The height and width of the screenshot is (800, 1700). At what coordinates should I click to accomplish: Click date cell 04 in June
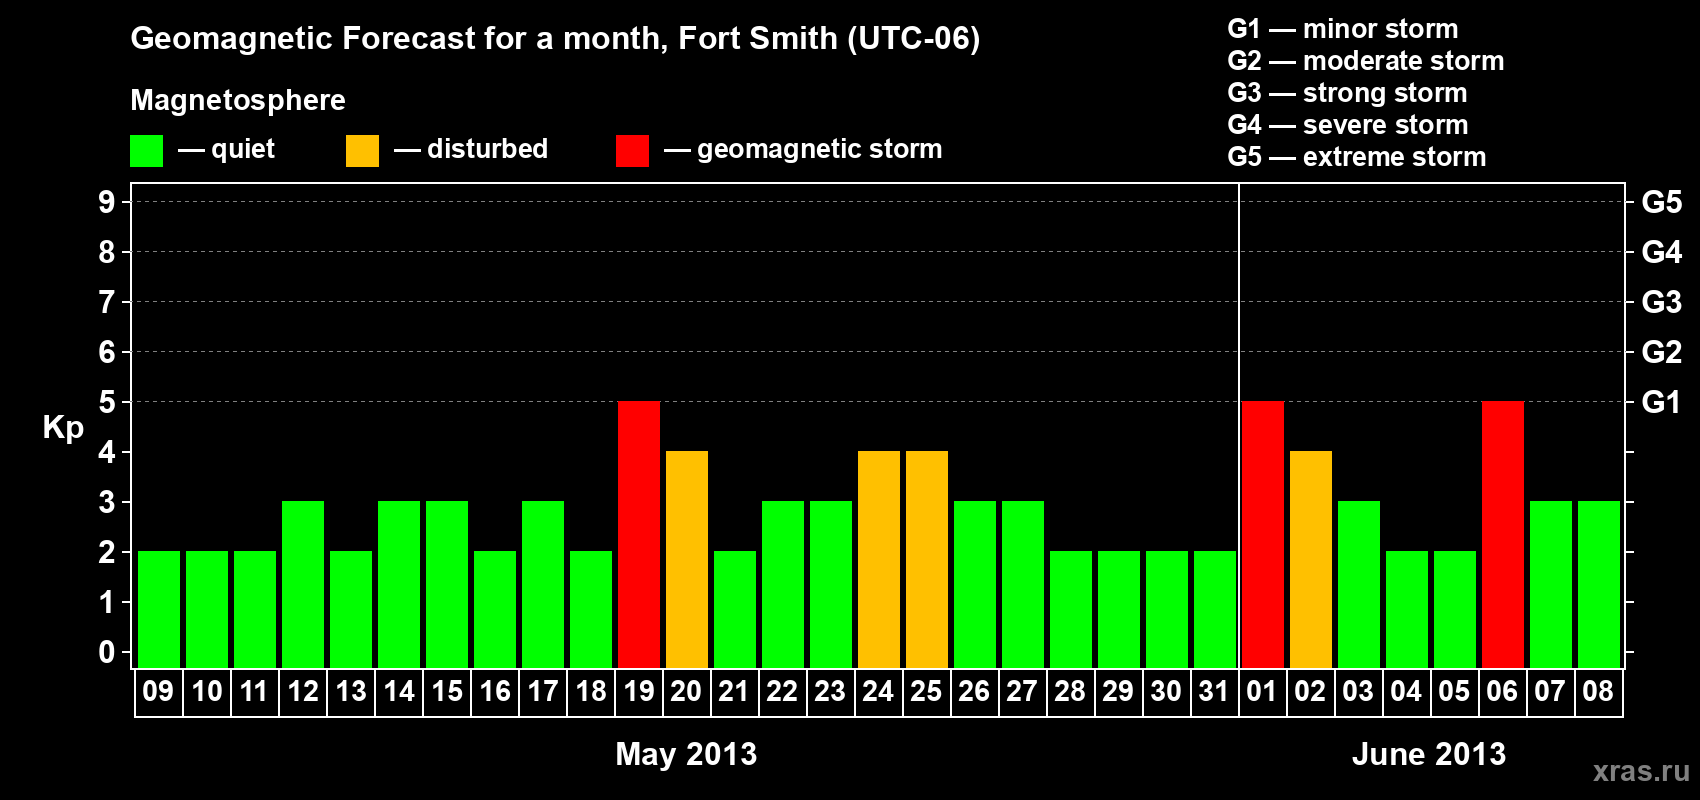click(x=1407, y=692)
